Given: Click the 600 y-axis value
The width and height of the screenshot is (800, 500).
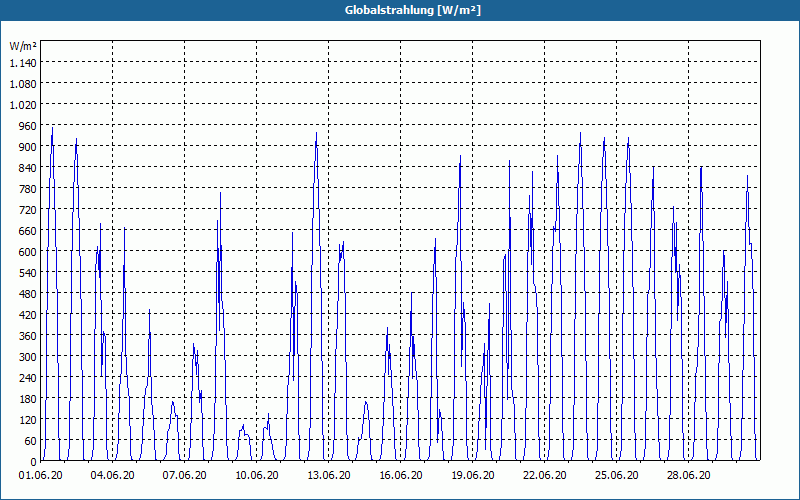Looking at the screenshot, I should tap(28, 252).
